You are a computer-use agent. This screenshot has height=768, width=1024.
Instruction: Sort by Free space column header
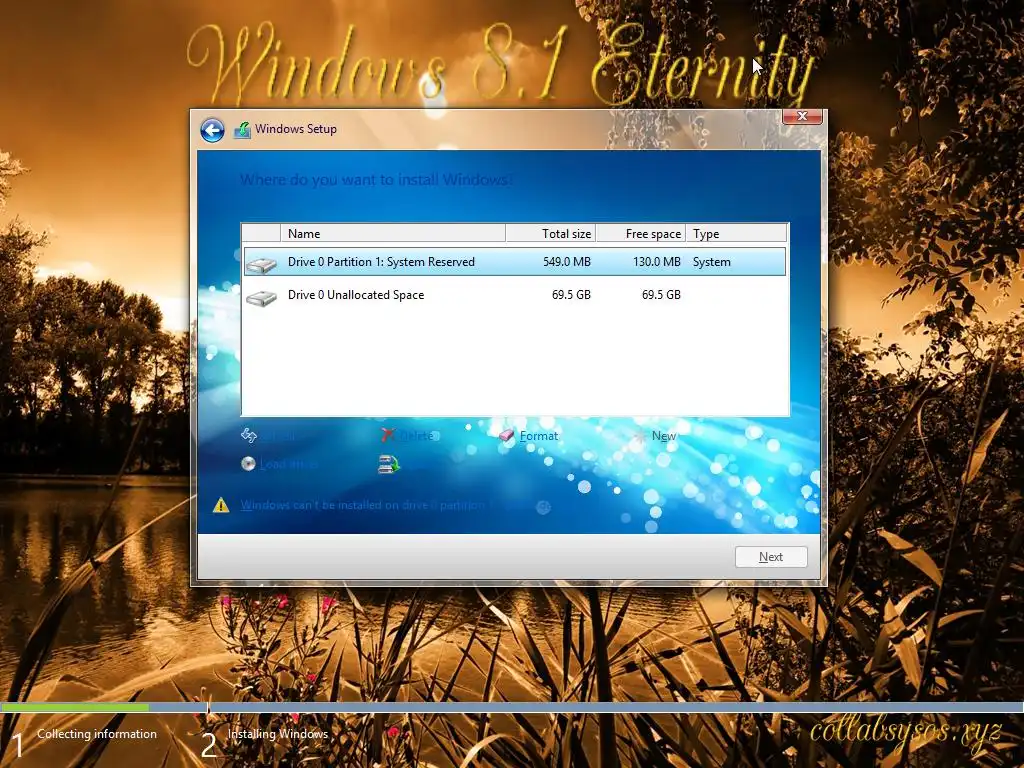641,233
